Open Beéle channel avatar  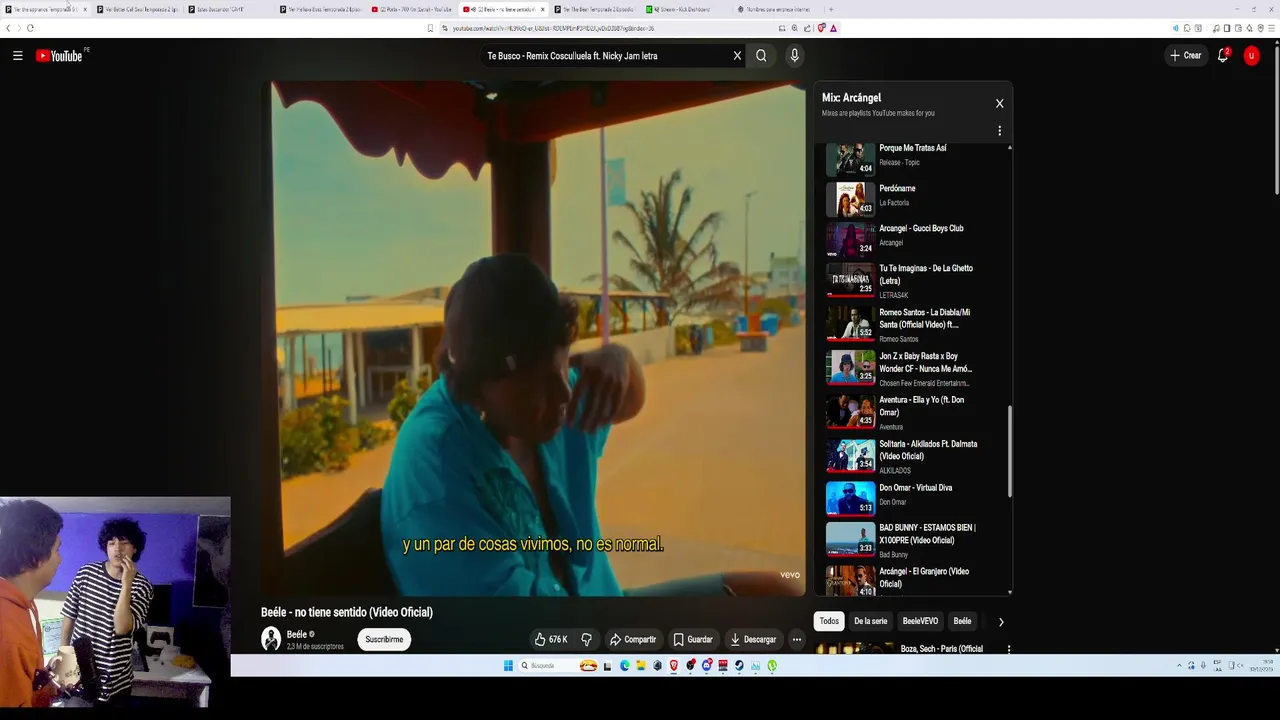271,639
